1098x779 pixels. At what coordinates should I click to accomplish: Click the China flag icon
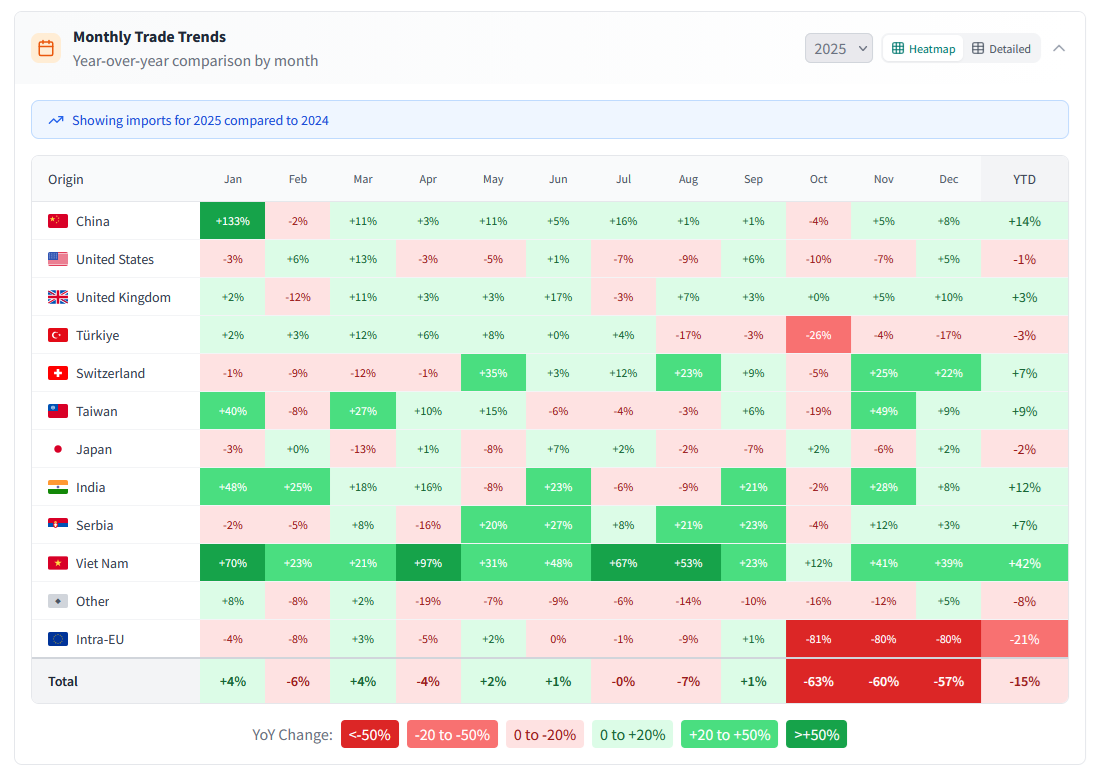point(58,220)
